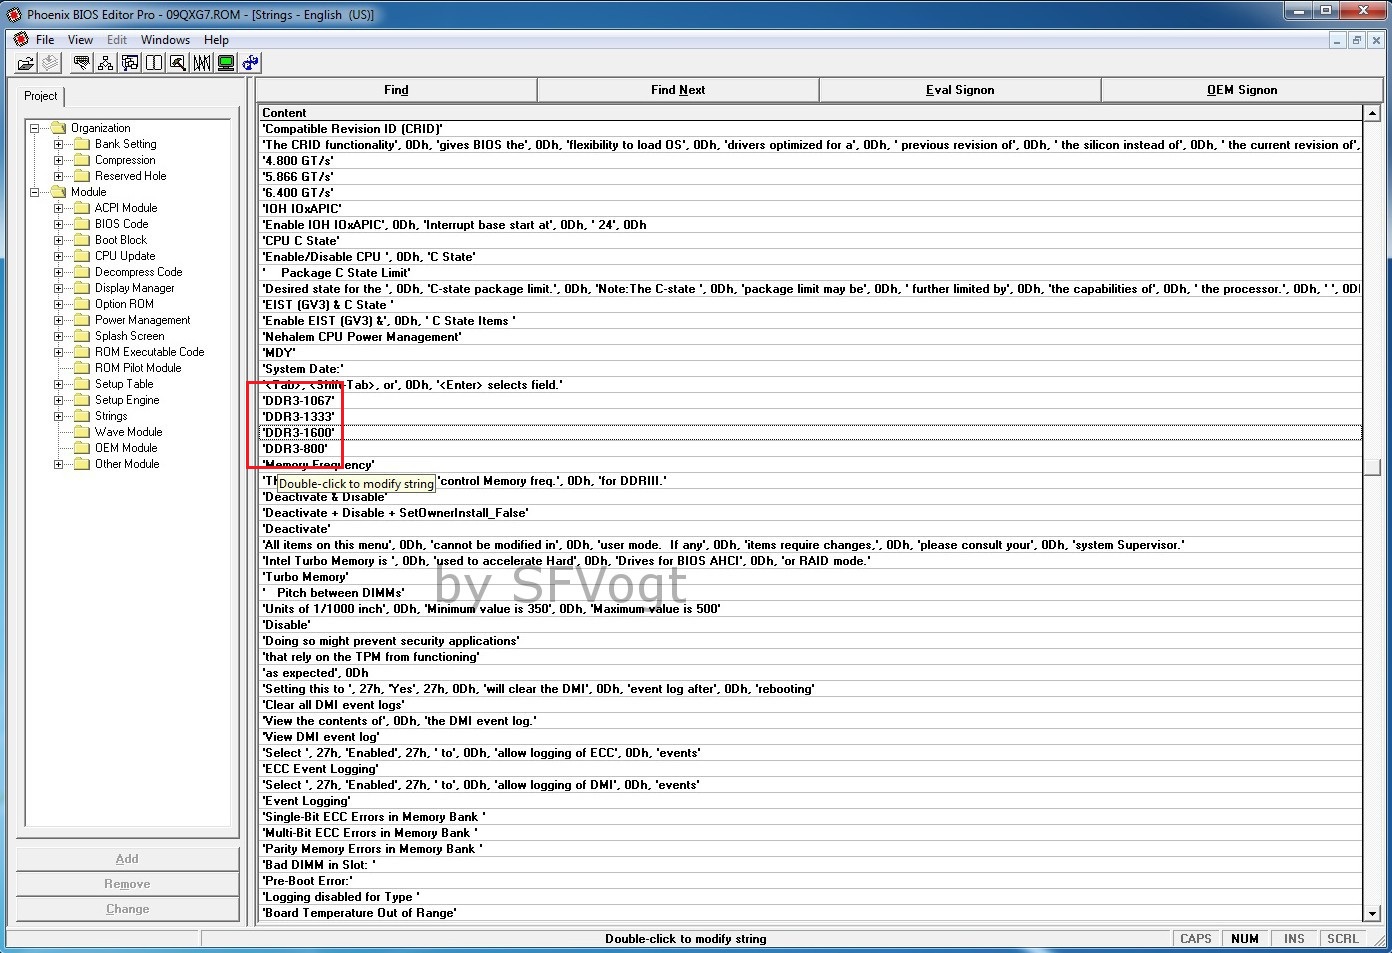Screen dimensions: 1392x953
Task: Switch to the Project tab
Action: (x=41, y=96)
